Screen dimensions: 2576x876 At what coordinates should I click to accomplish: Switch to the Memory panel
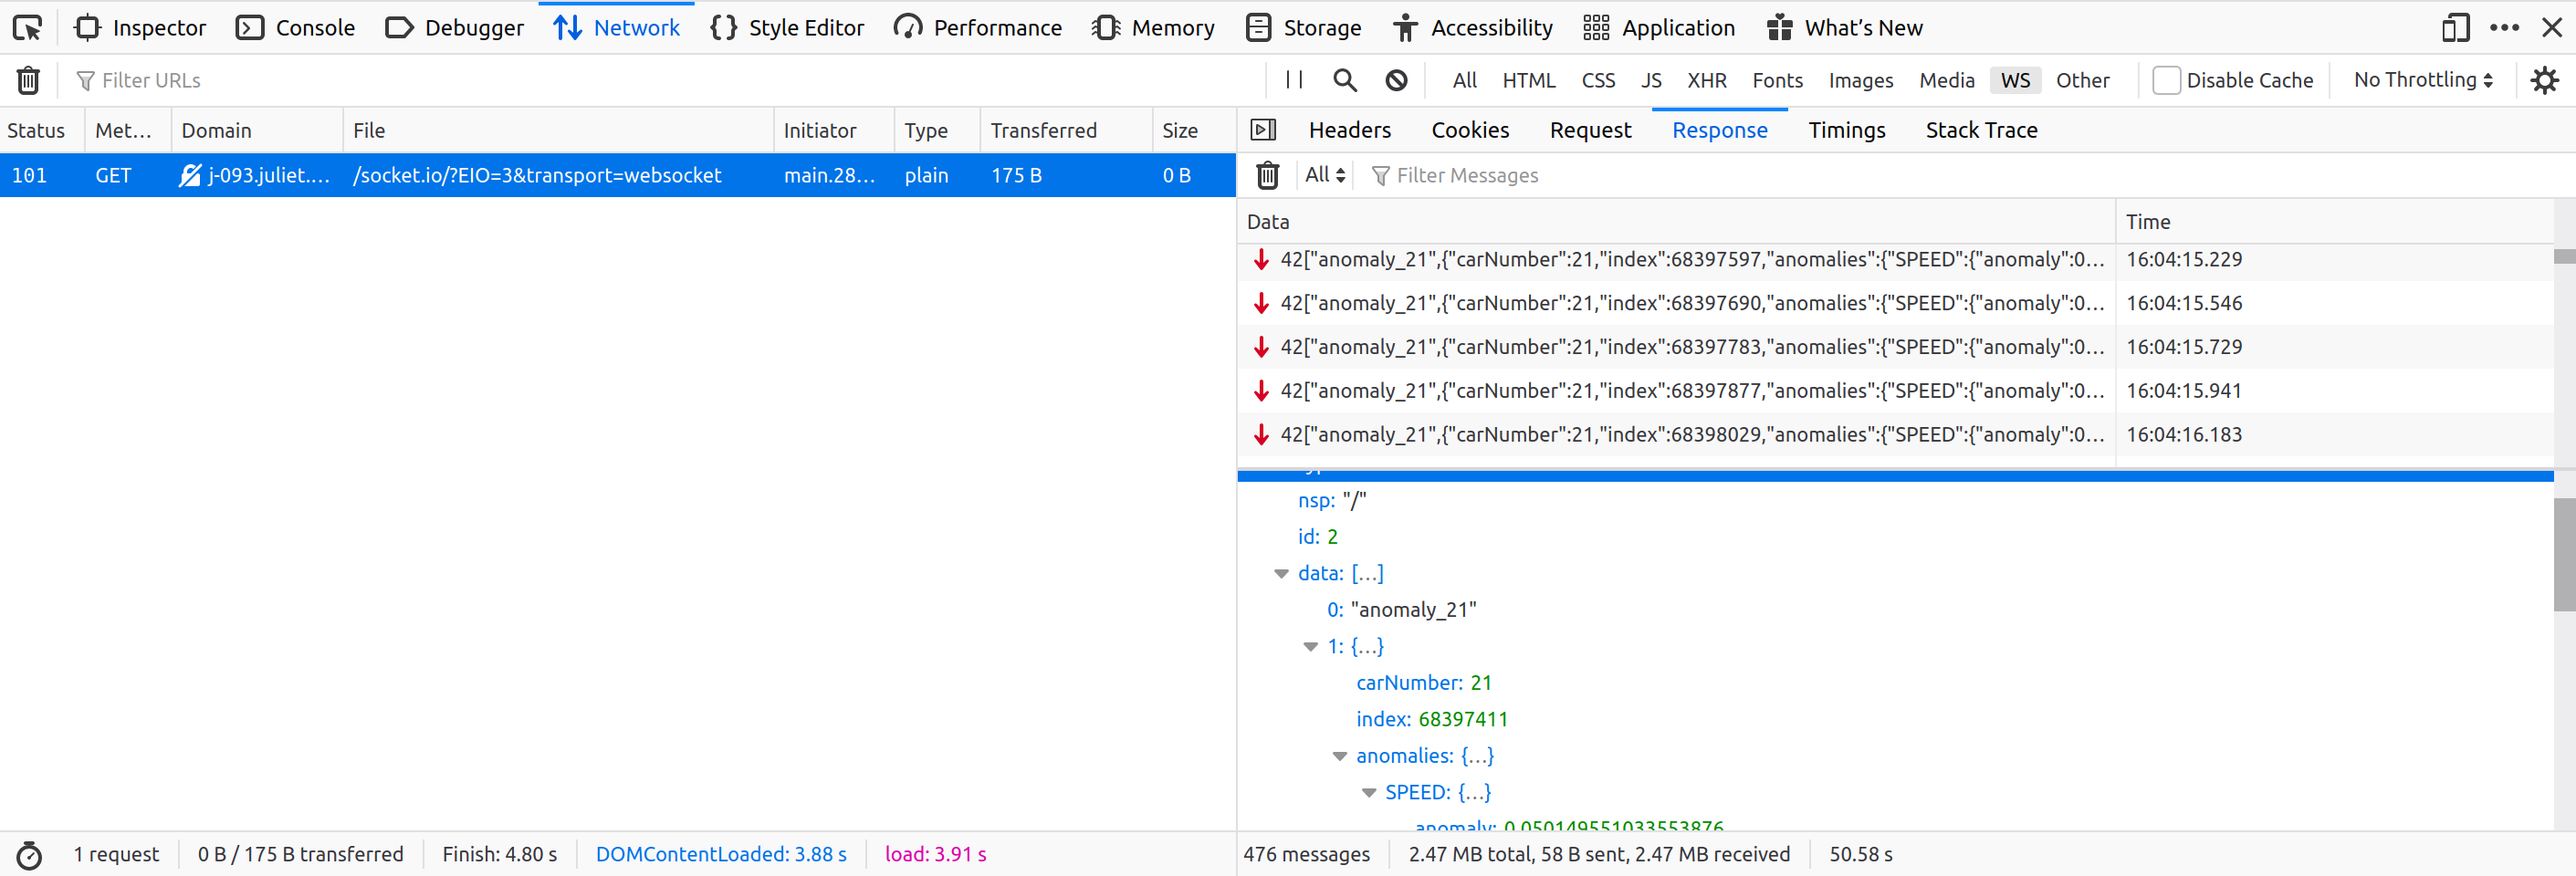(x=1153, y=28)
